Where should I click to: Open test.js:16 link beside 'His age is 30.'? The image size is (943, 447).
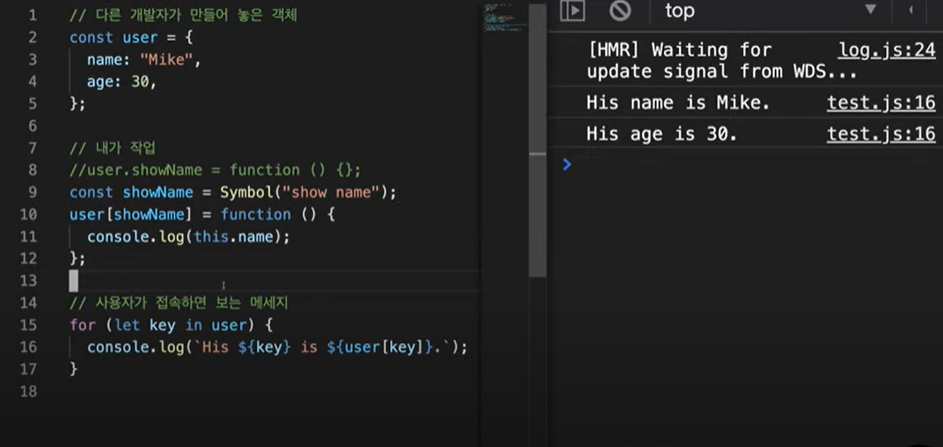tap(881, 134)
